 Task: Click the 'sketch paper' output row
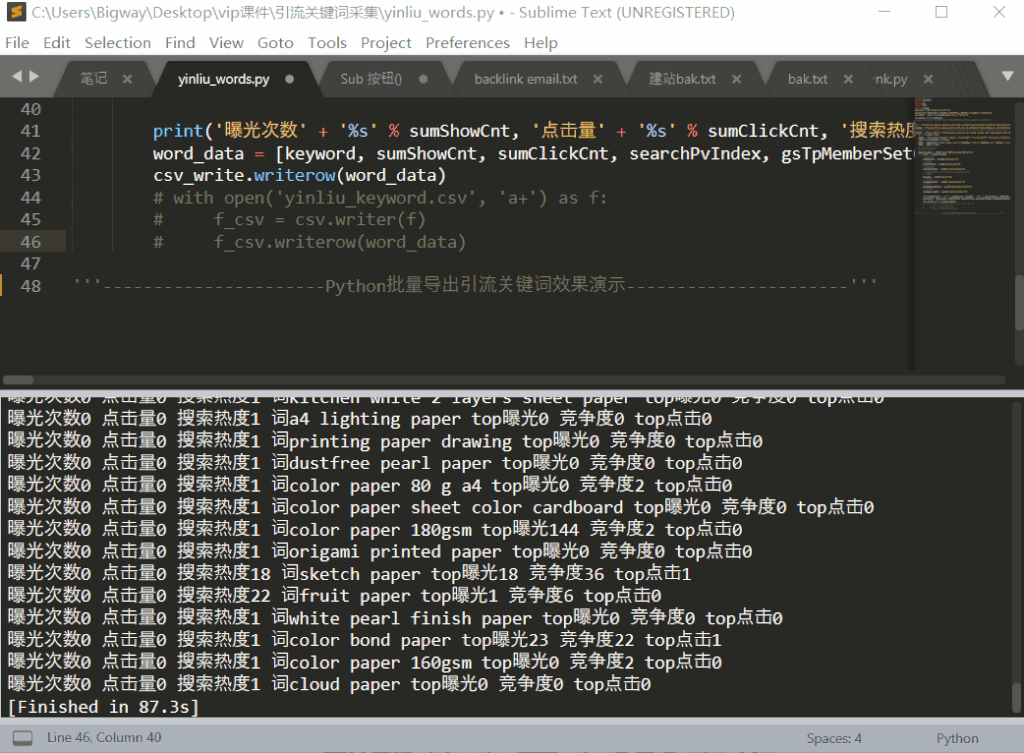pos(349,573)
